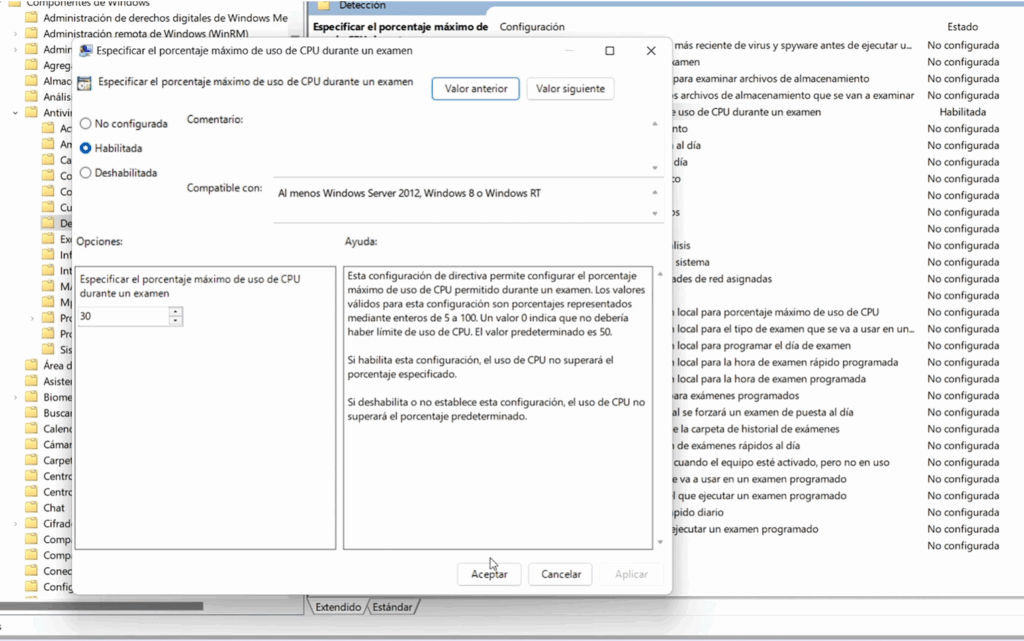Click the up arrow of the Comentario scrollbar
Screen dimensions: 1024x641
(x=654, y=123)
